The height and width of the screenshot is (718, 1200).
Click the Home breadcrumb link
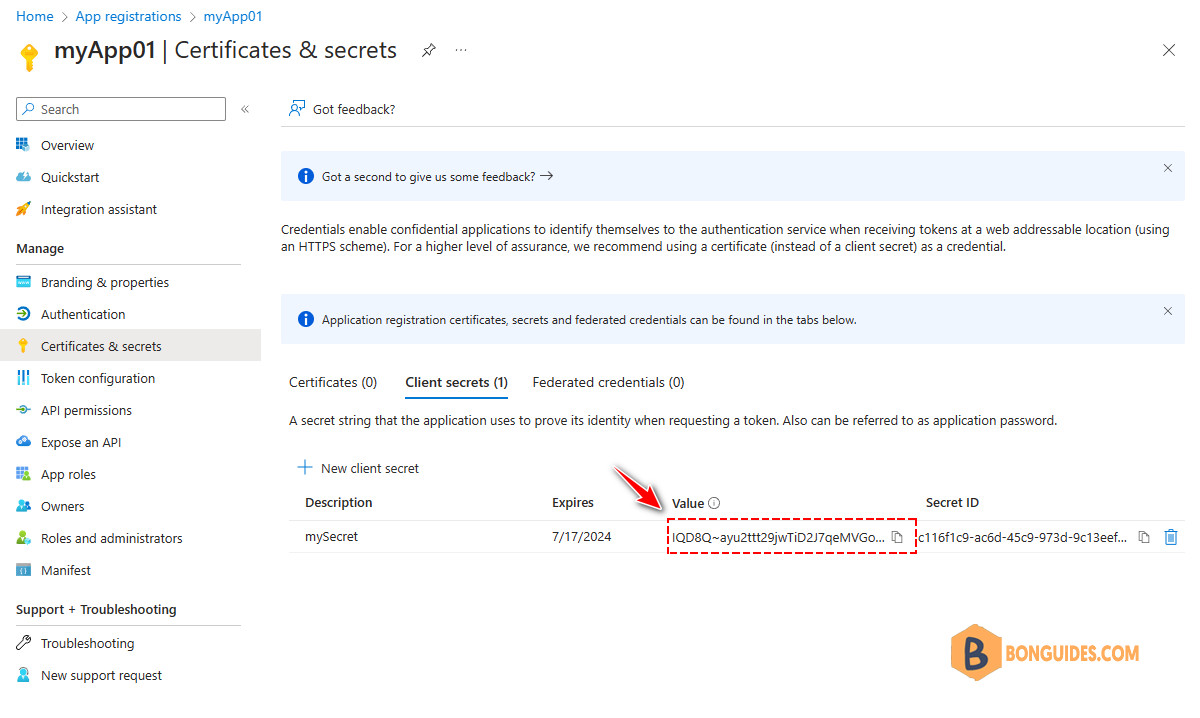[x=35, y=16]
